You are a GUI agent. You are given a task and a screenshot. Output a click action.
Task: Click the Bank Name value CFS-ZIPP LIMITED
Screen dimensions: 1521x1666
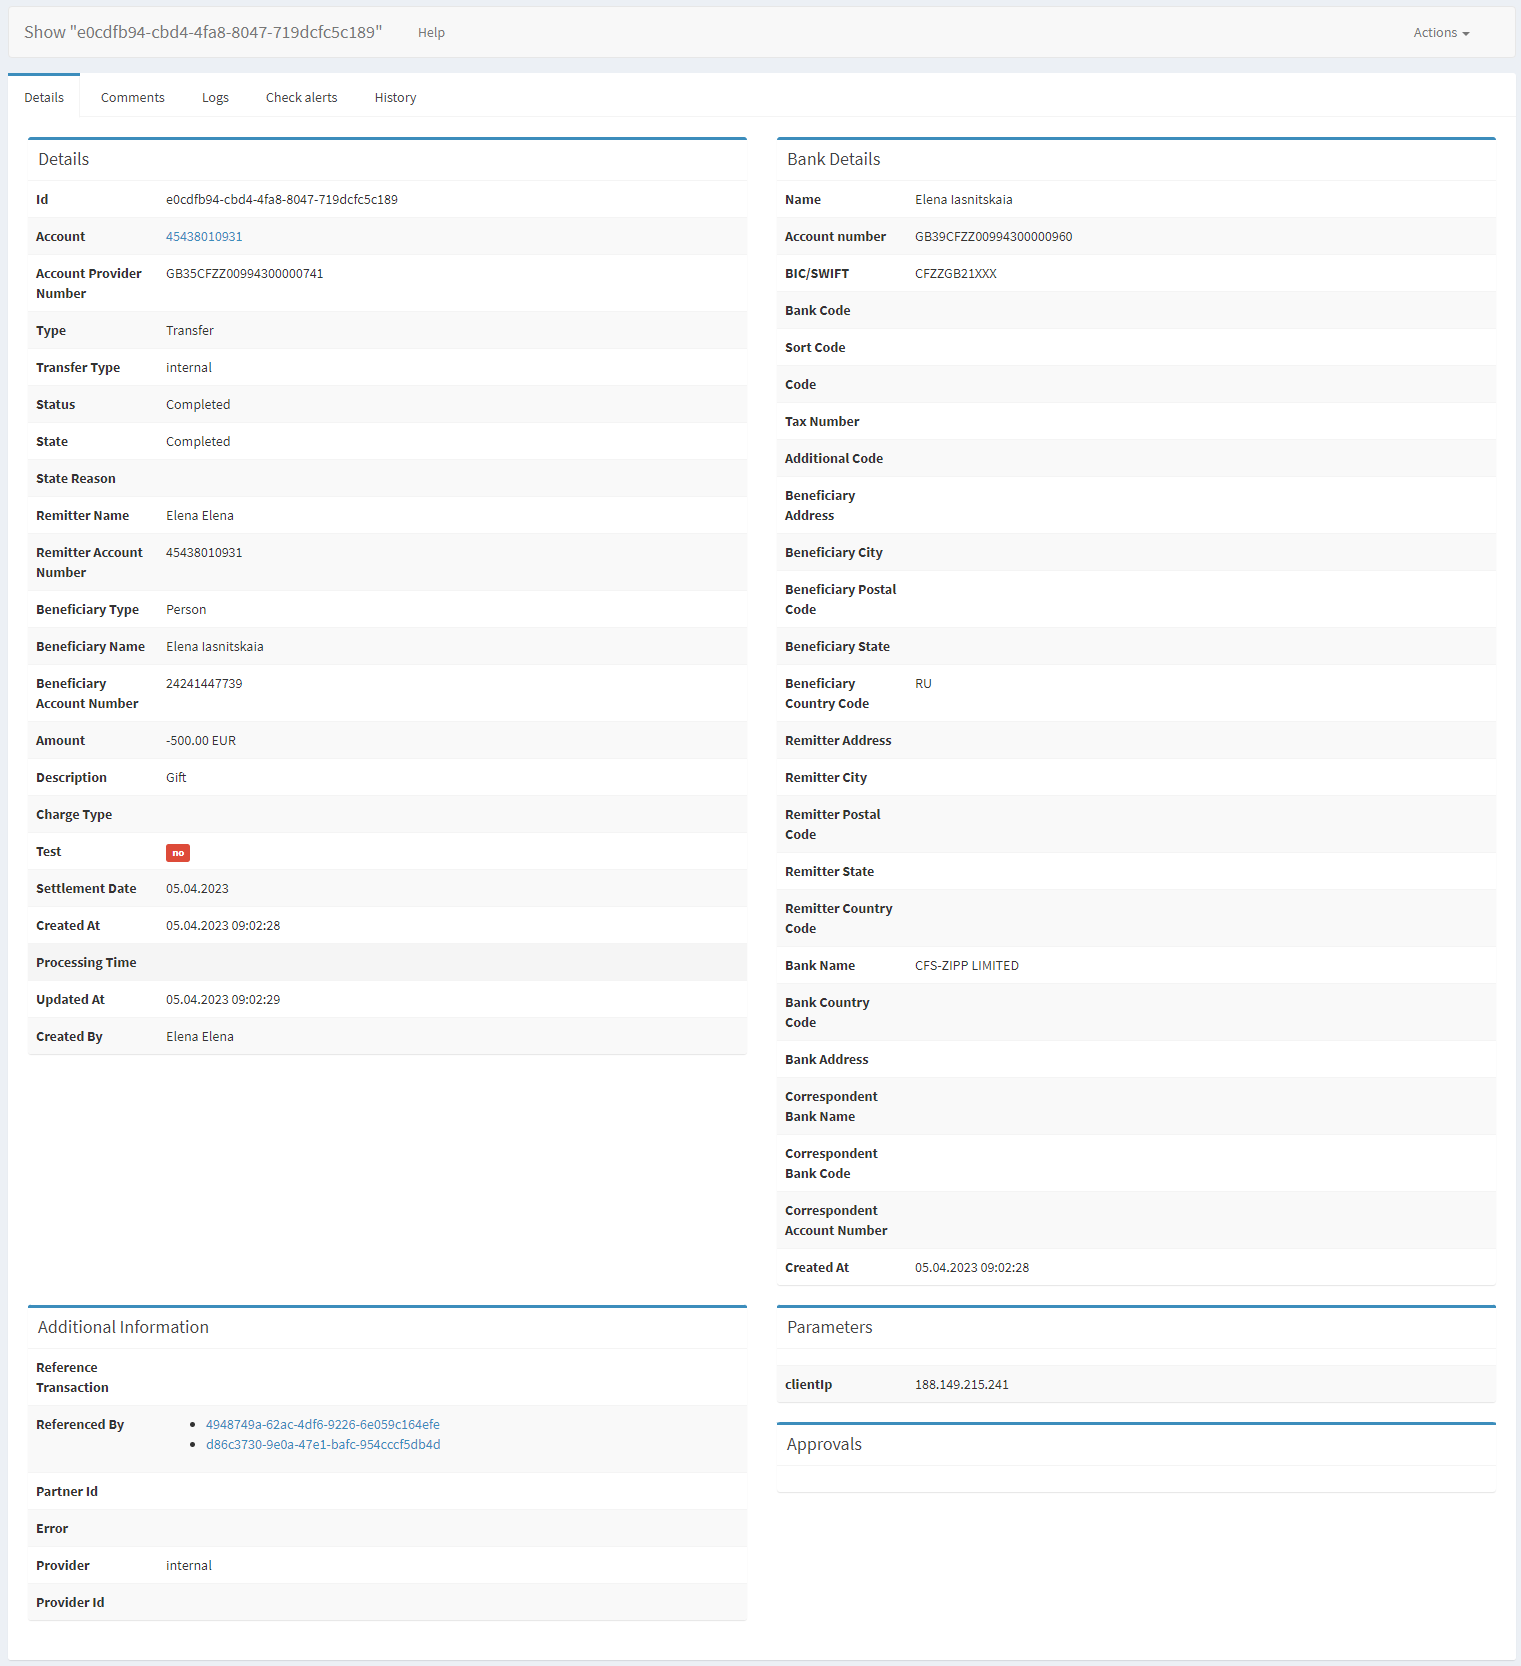[966, 966]
